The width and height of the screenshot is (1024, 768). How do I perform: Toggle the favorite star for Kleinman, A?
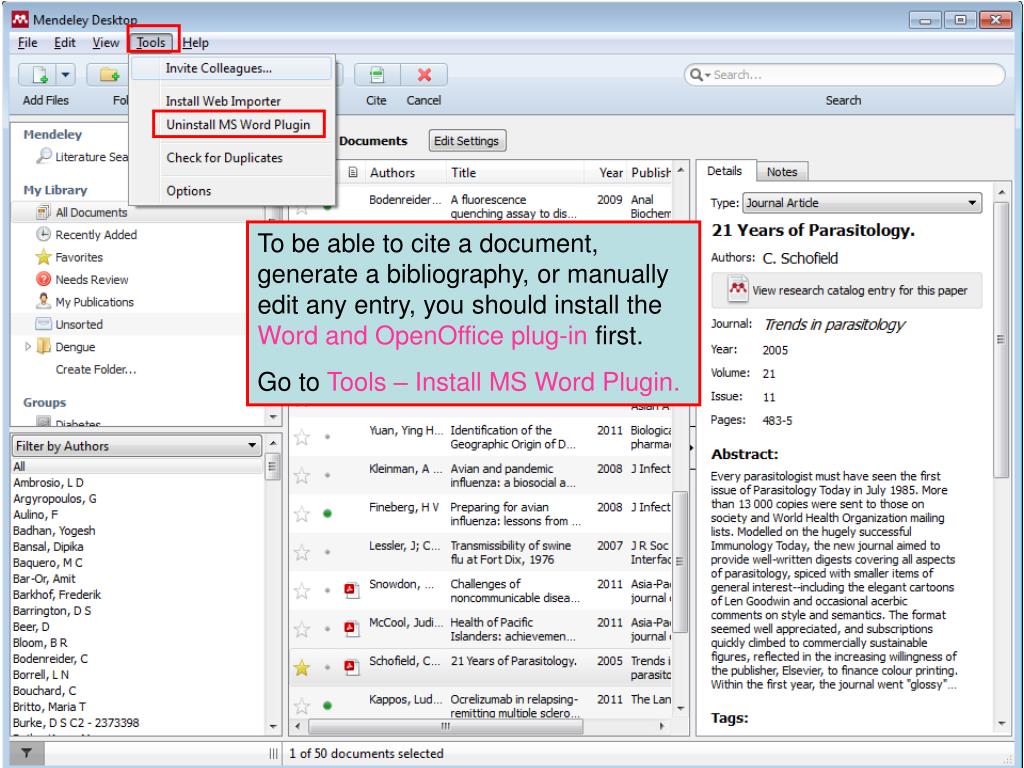pyautogui.click(x=302, y=475)
